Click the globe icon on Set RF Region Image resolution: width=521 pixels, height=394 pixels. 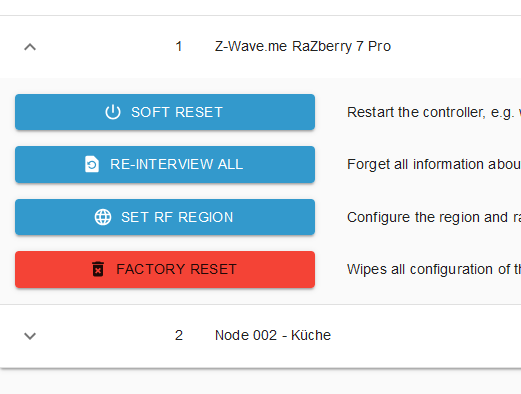point(103,217)
